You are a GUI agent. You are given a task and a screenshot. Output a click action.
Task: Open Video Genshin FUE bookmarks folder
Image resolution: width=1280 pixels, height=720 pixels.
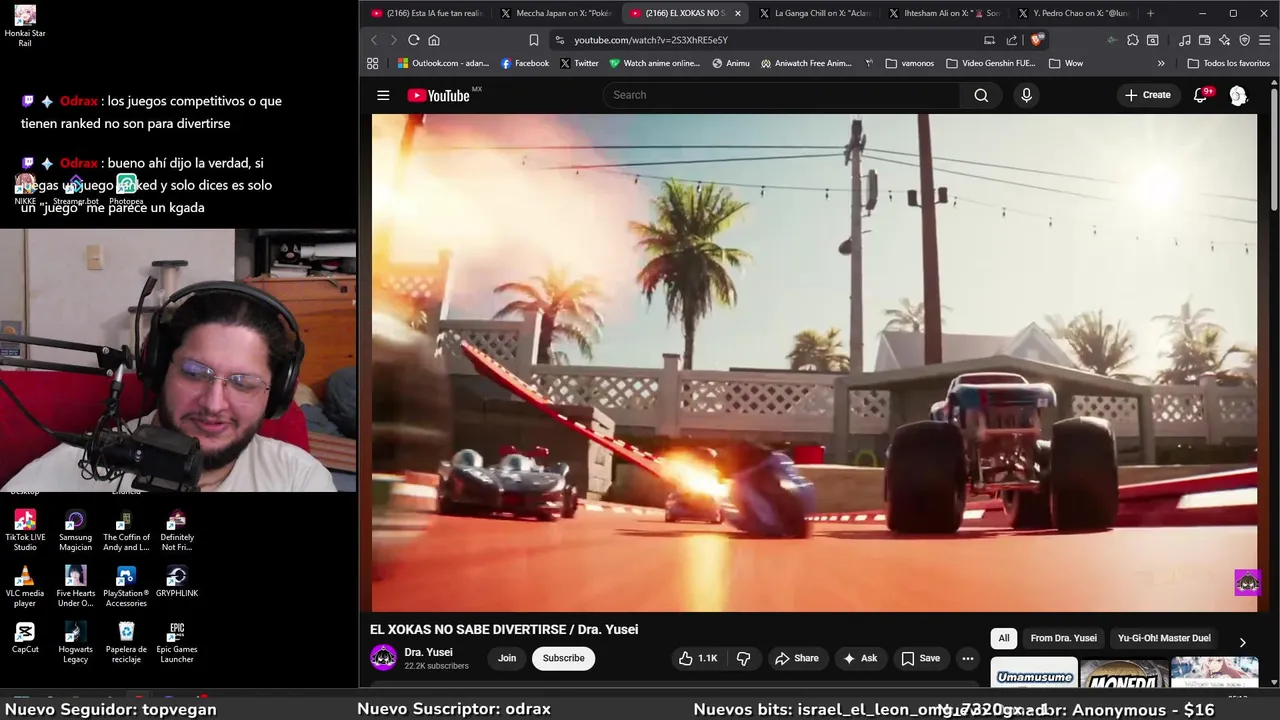pos(991,63)
